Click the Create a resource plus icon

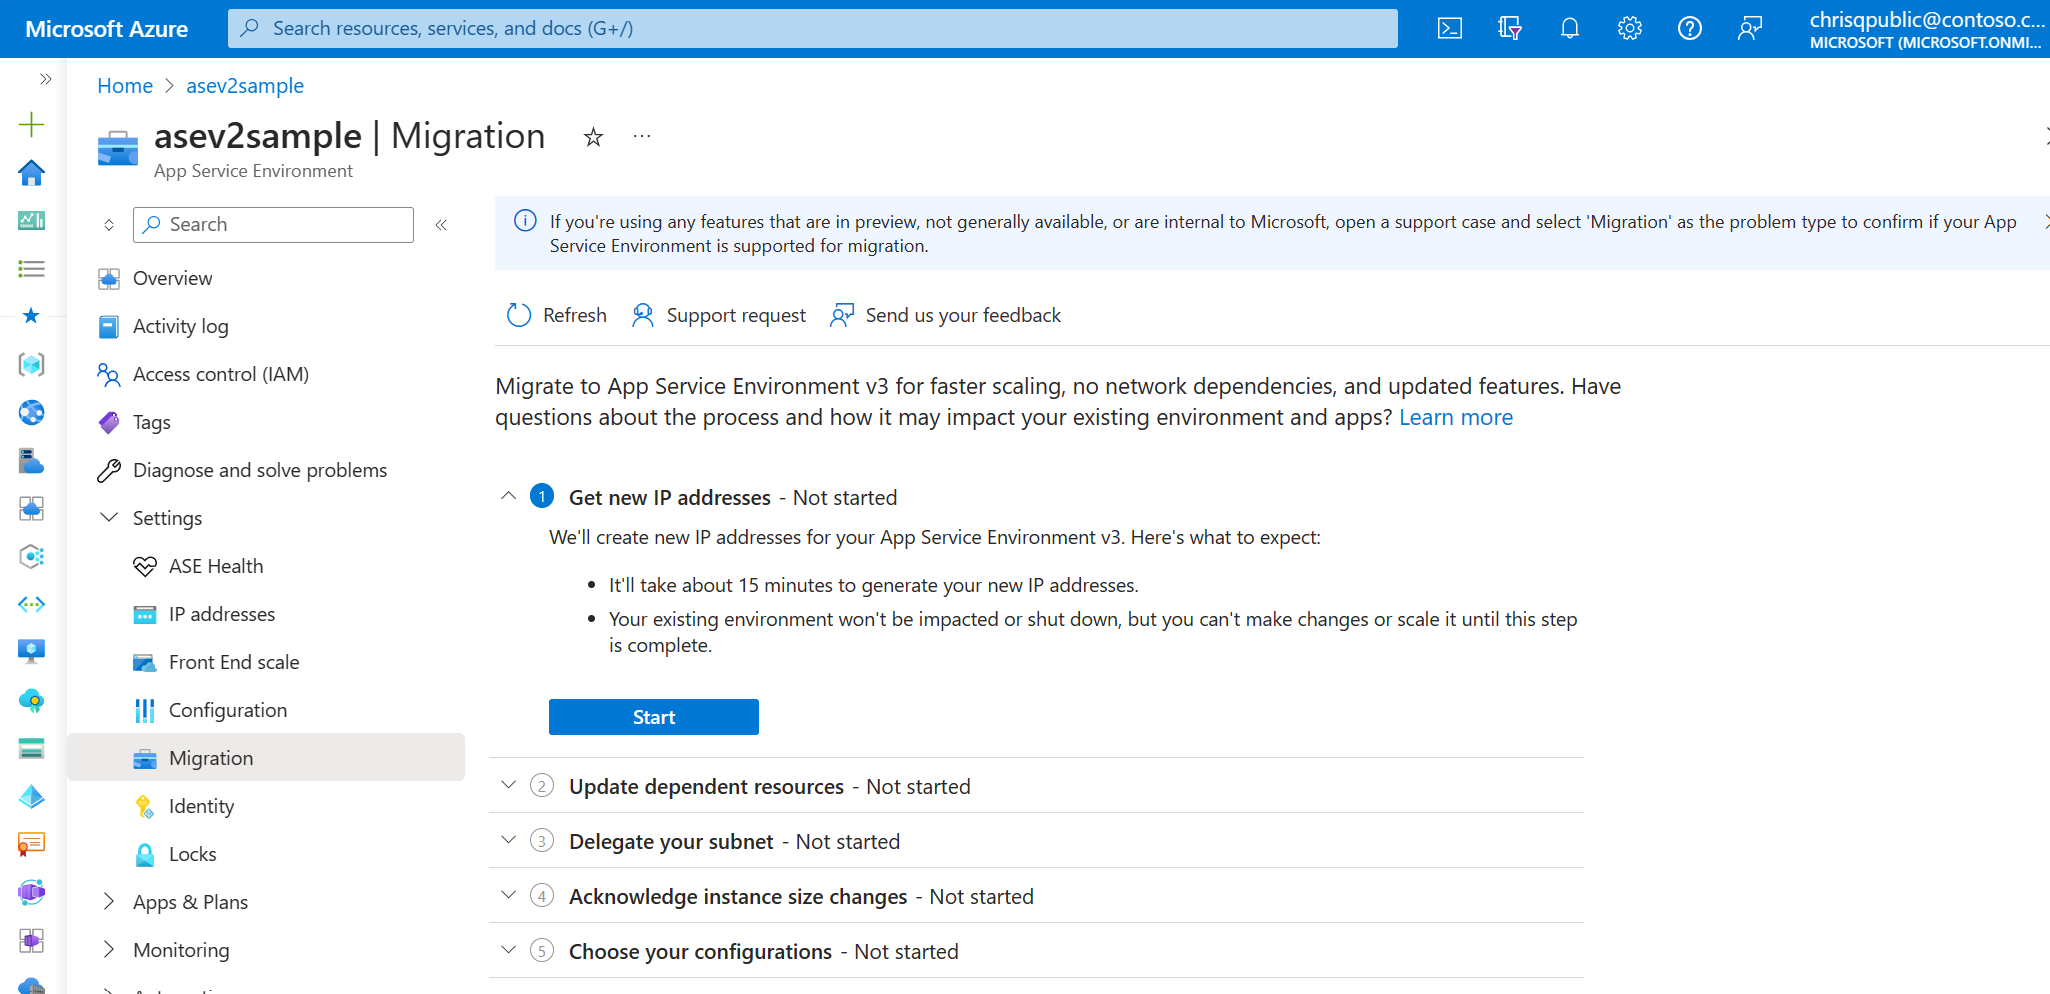31,124
